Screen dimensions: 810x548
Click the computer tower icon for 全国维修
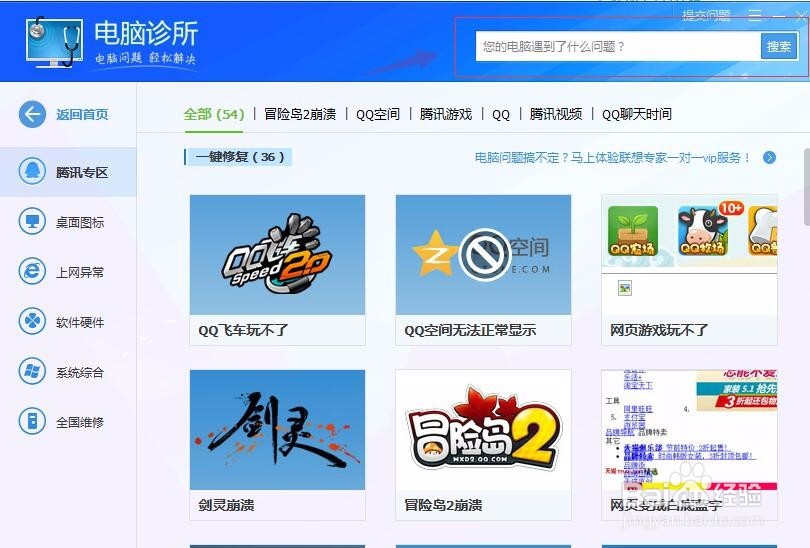click(x=32, y=421)
